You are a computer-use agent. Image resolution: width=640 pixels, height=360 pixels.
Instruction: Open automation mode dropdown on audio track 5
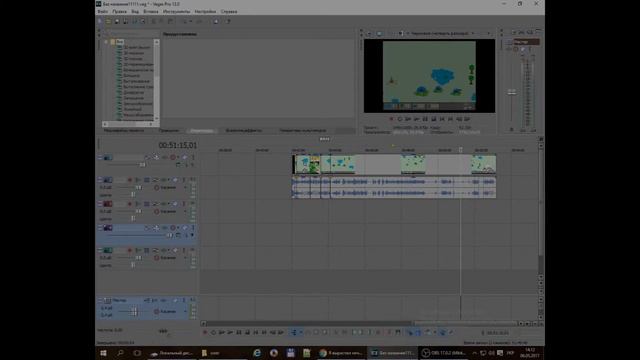pos(186,258)
